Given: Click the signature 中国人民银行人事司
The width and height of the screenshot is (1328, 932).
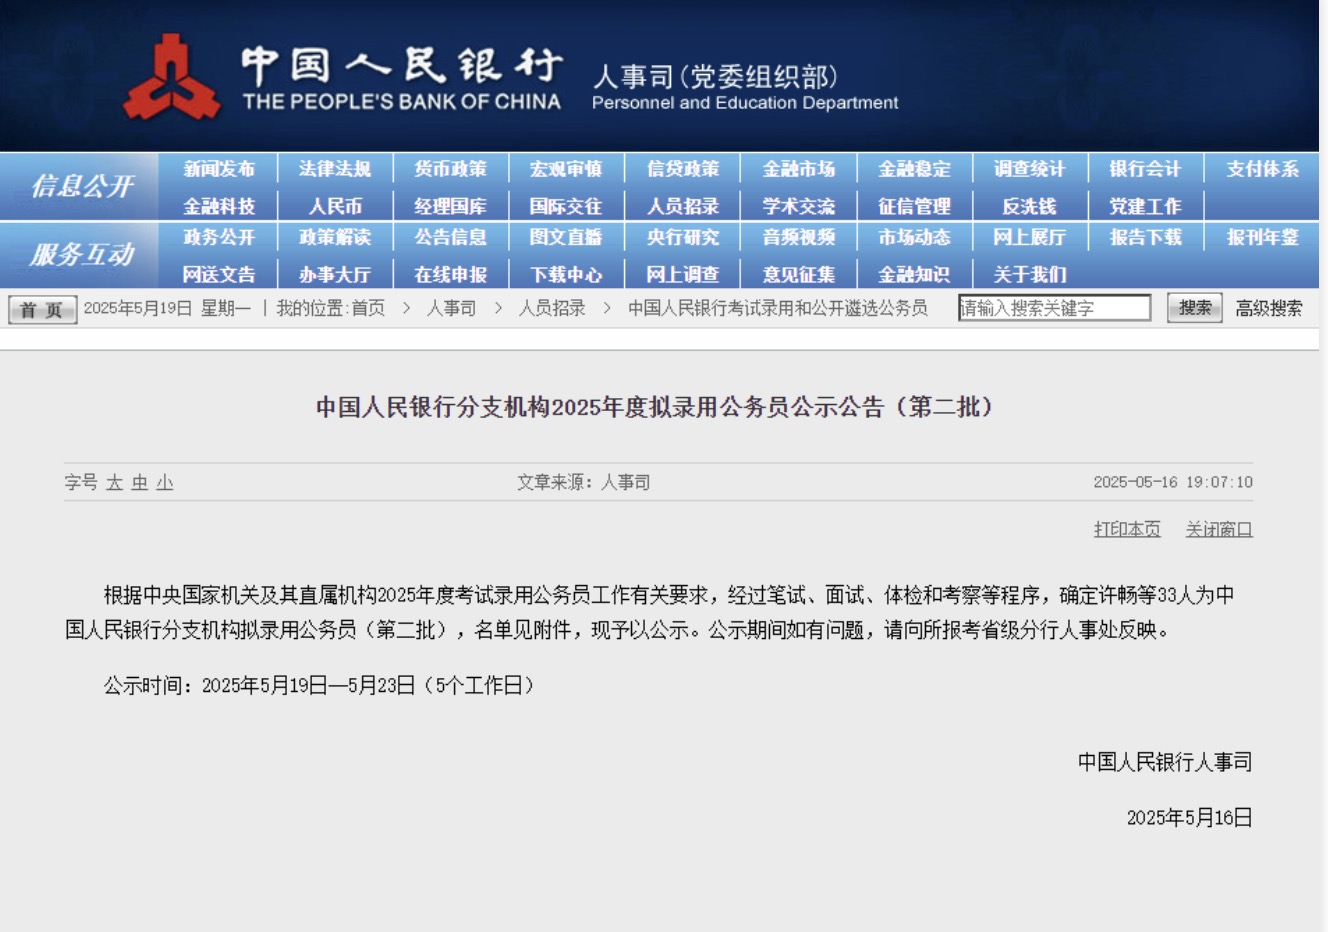Looking at the screenshot, I should click(x=1165, y=762).
